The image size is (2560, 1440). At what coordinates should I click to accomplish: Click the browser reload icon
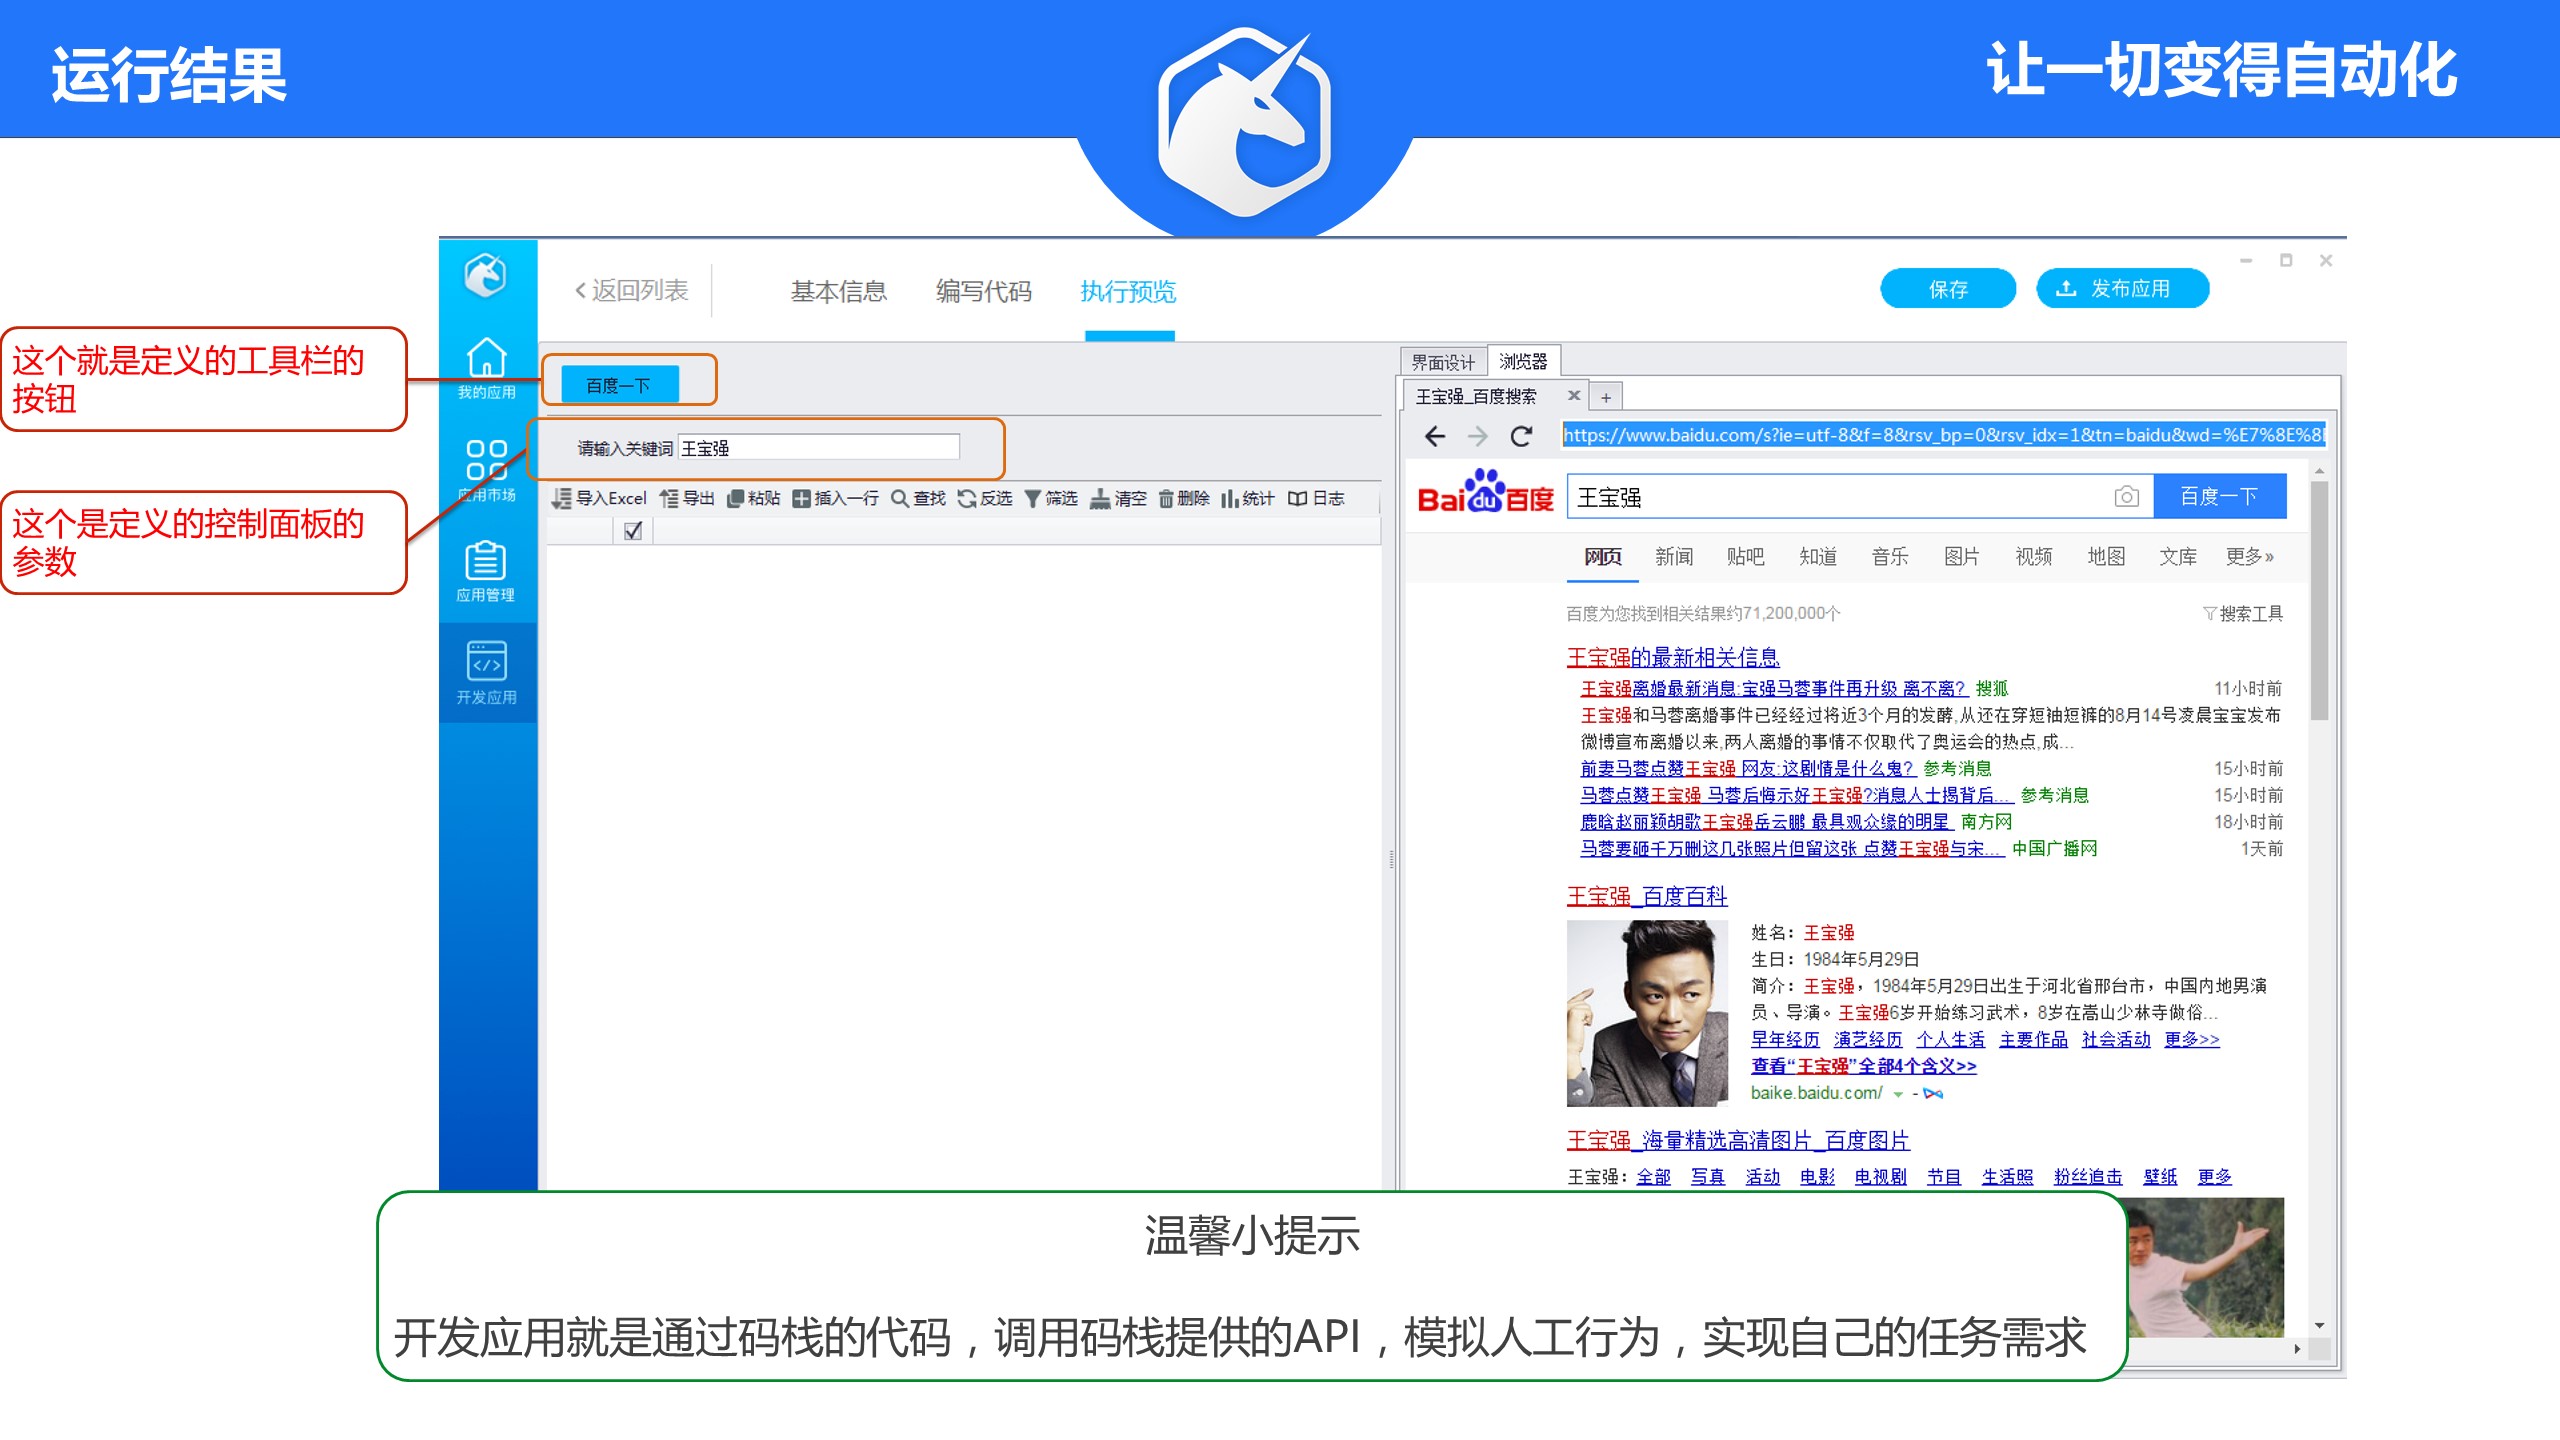click(1521, 436)
